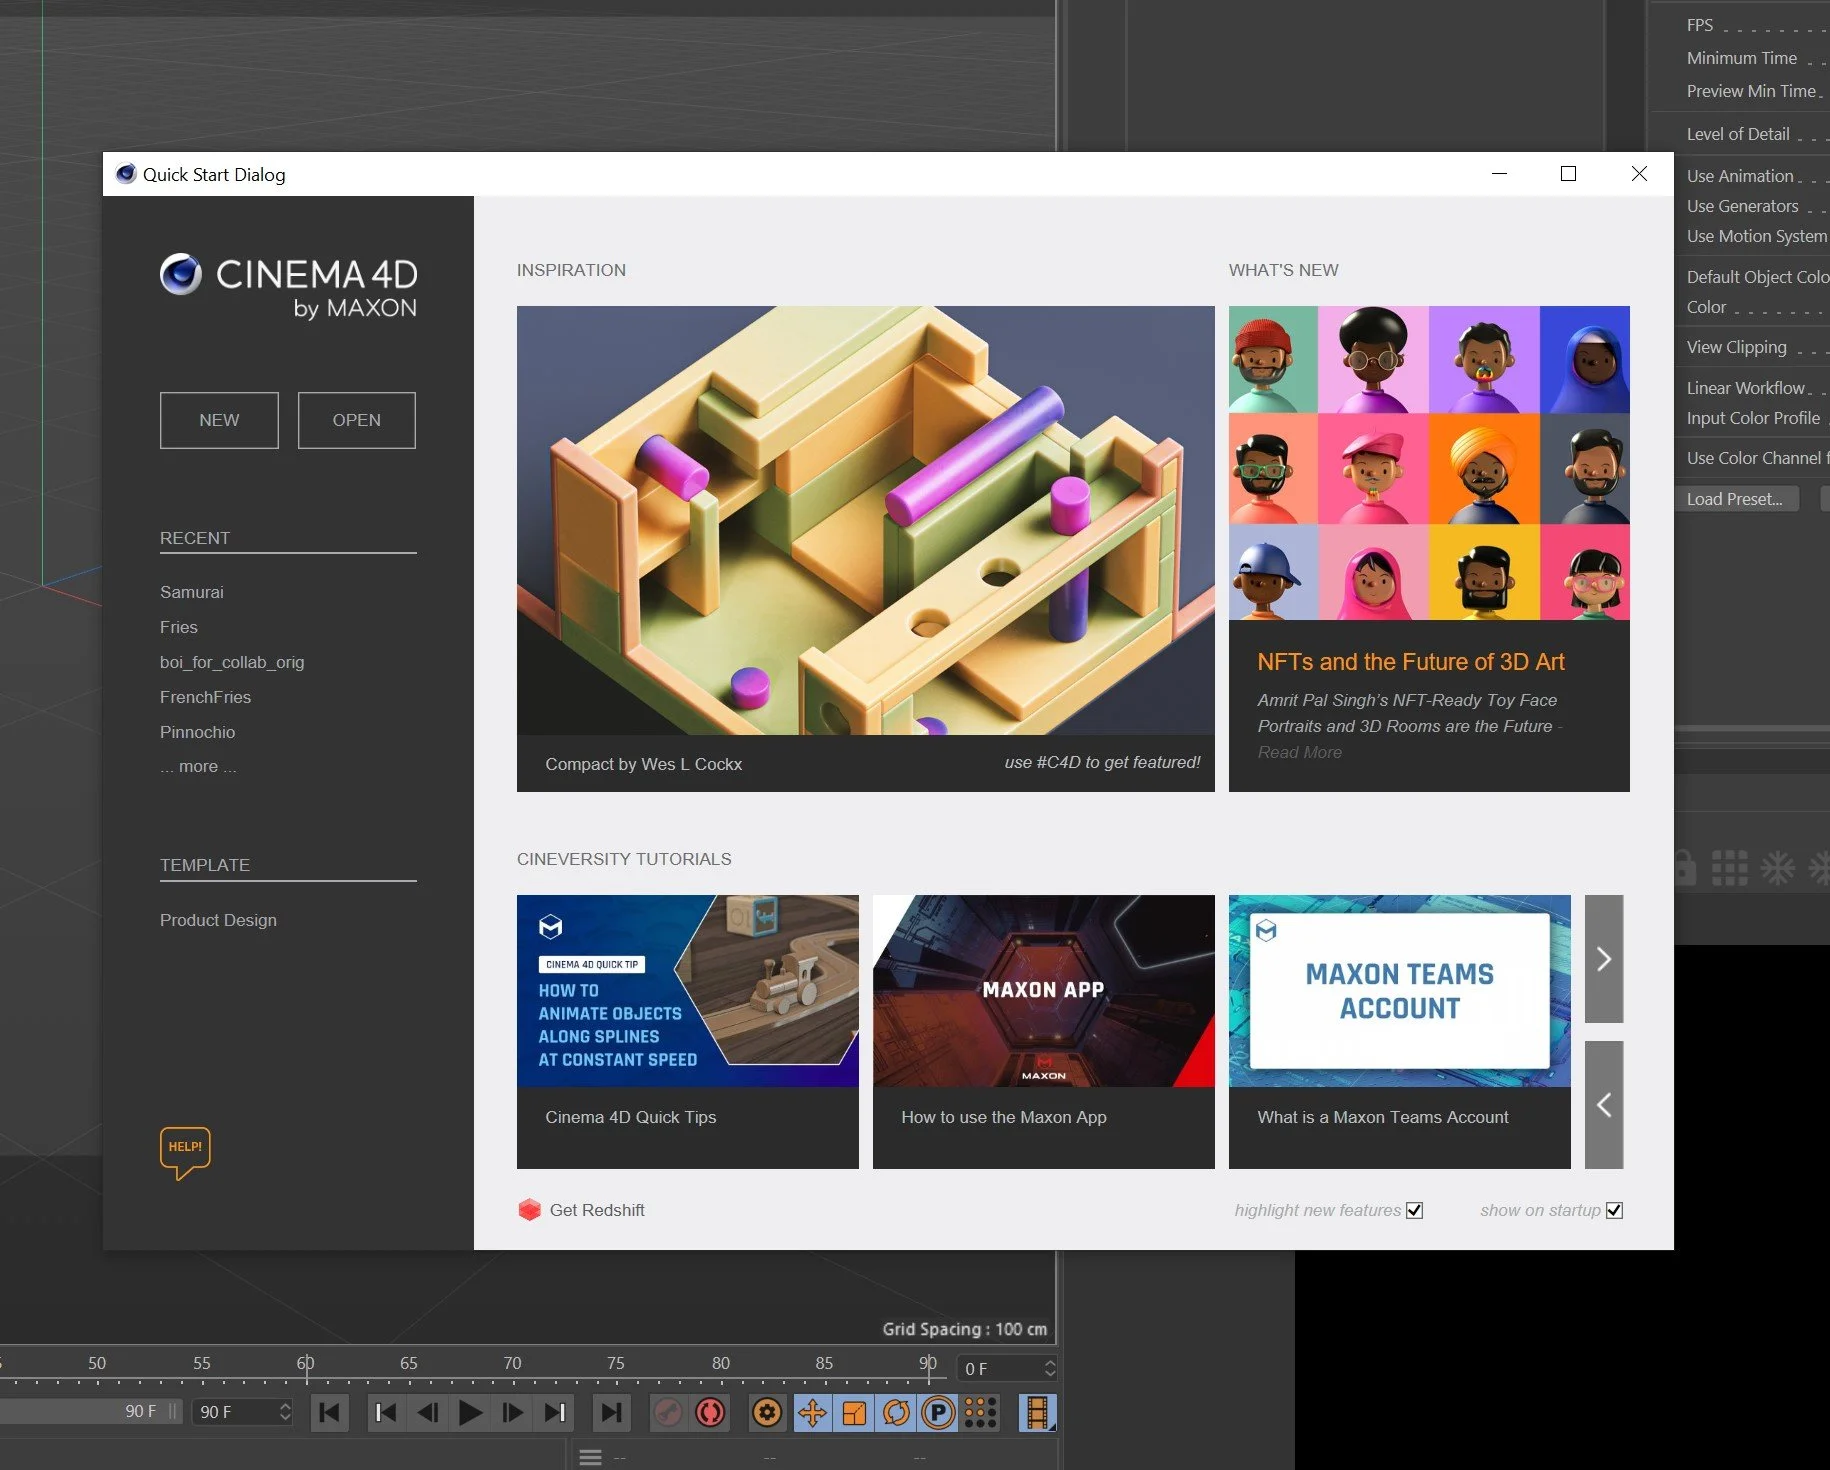Click the OPEN project button
This screenshot has height=1470, width=1830.
(x=356, y=420)
